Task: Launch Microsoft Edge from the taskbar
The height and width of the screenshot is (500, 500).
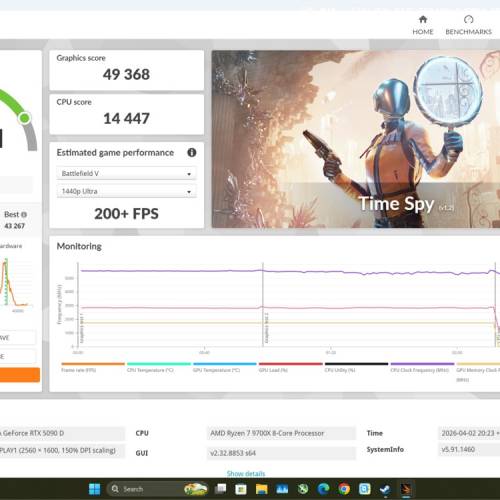Action: (x=323, y=489)
